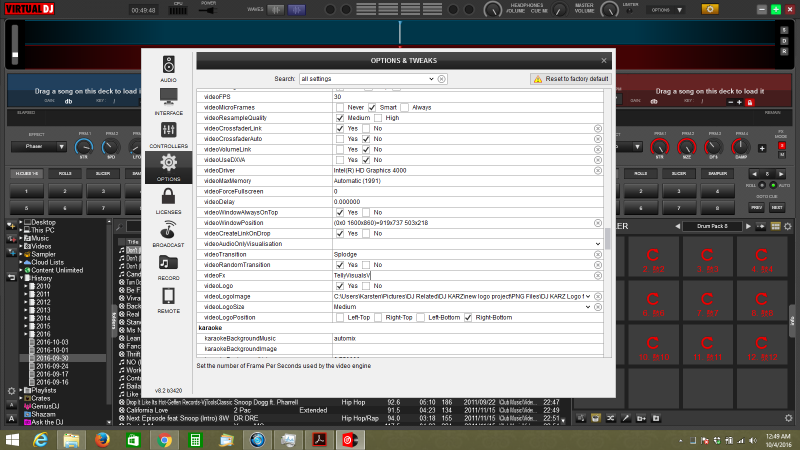The image size is (800, 450).
Task: Adjust the headphones volume knob
Action: pos(493,10)
